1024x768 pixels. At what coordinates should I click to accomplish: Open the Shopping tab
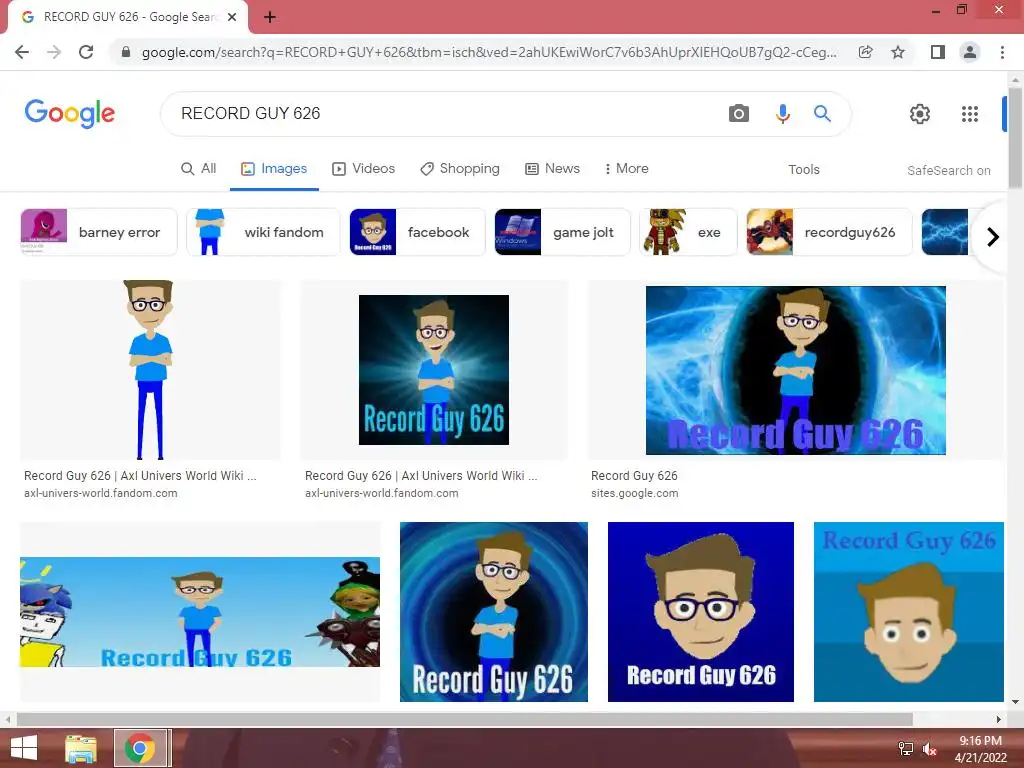(460, 168)
